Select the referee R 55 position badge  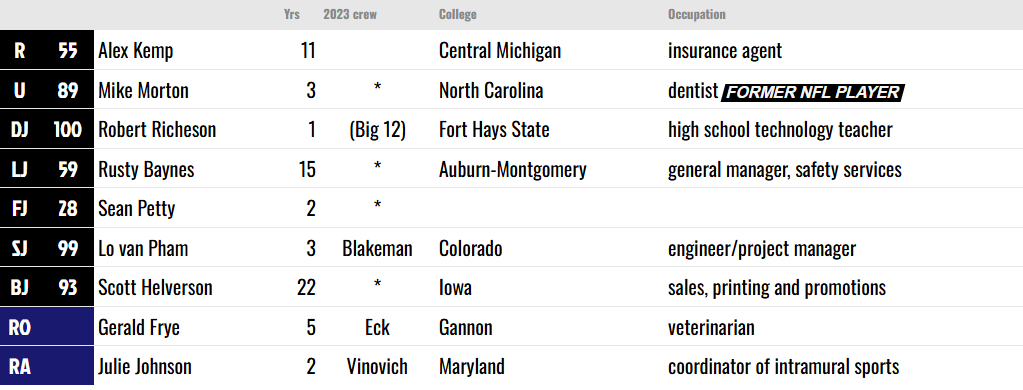[47, 50]
